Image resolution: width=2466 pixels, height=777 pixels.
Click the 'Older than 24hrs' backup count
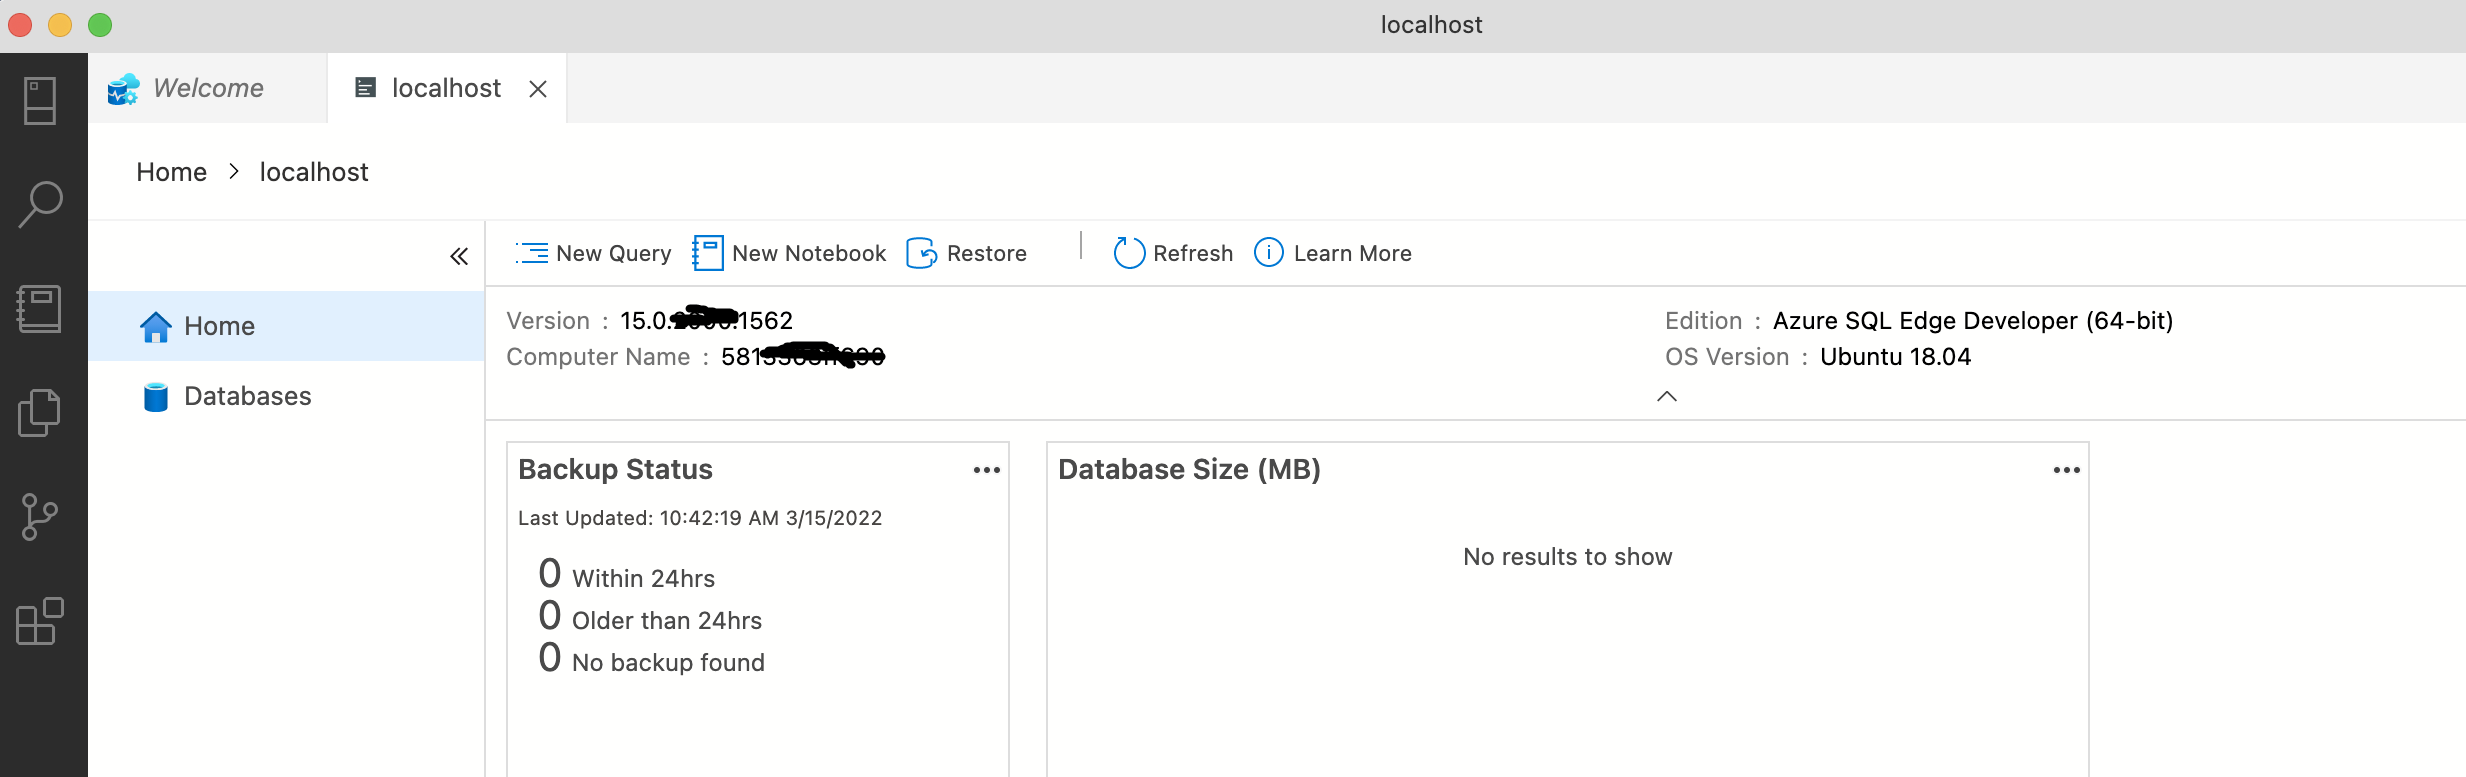point(650,617)
